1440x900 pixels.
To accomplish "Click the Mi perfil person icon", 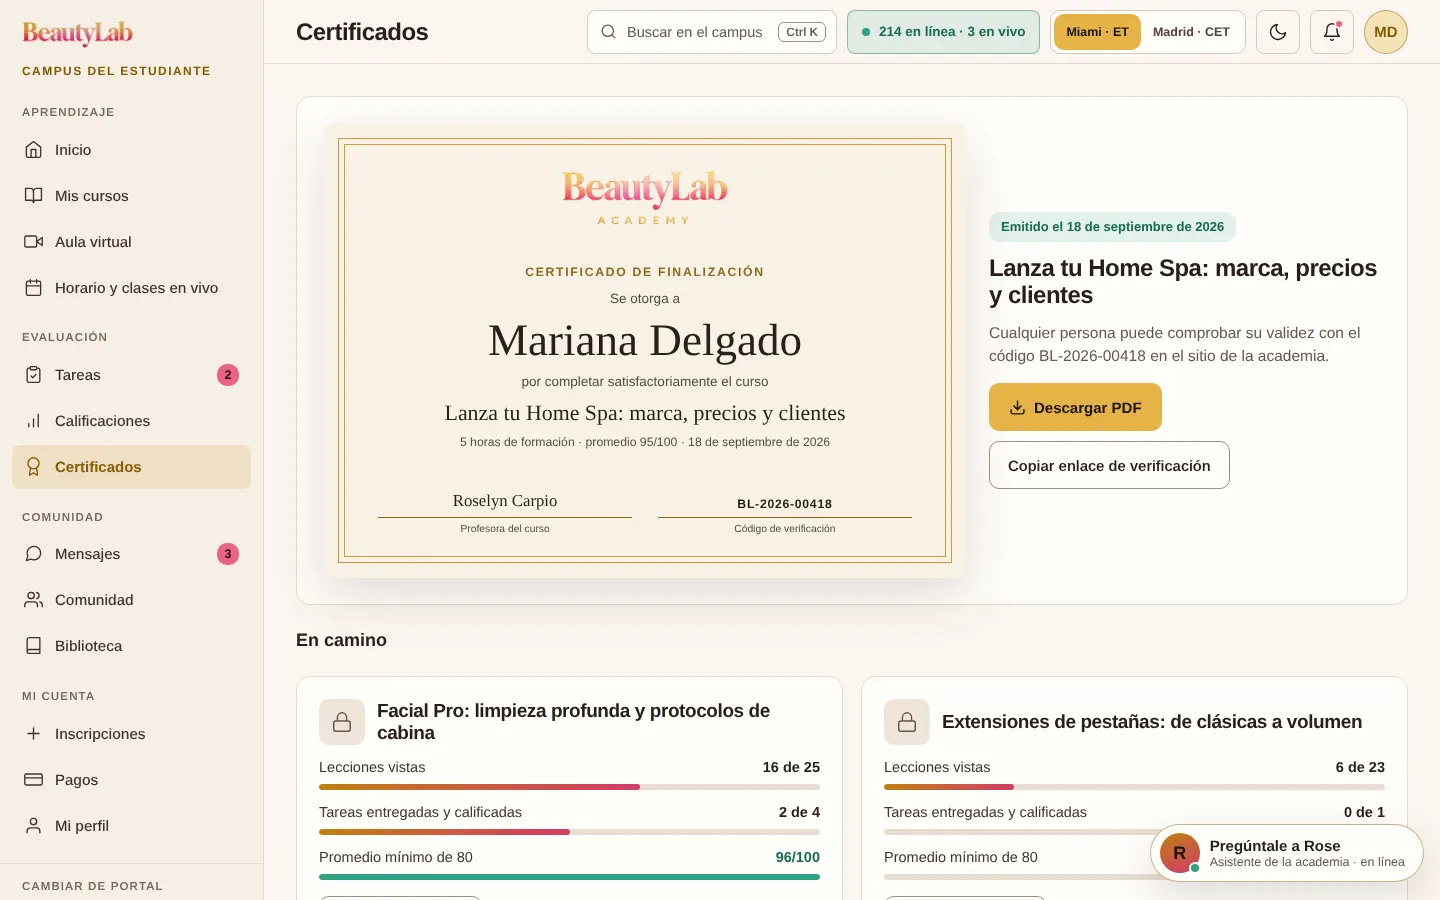I will coord(34,826).
